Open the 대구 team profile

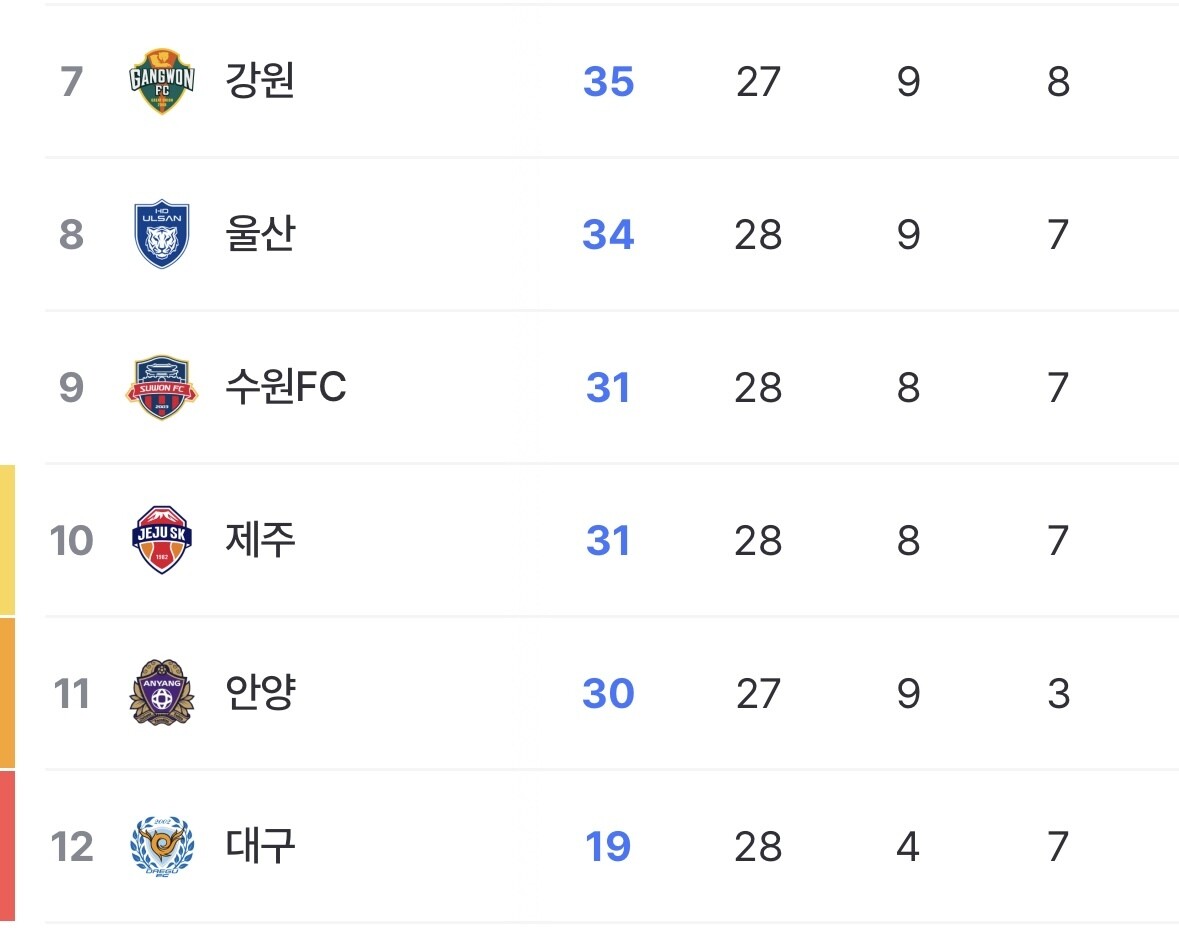pyautogui.click(x=260, y=846)
